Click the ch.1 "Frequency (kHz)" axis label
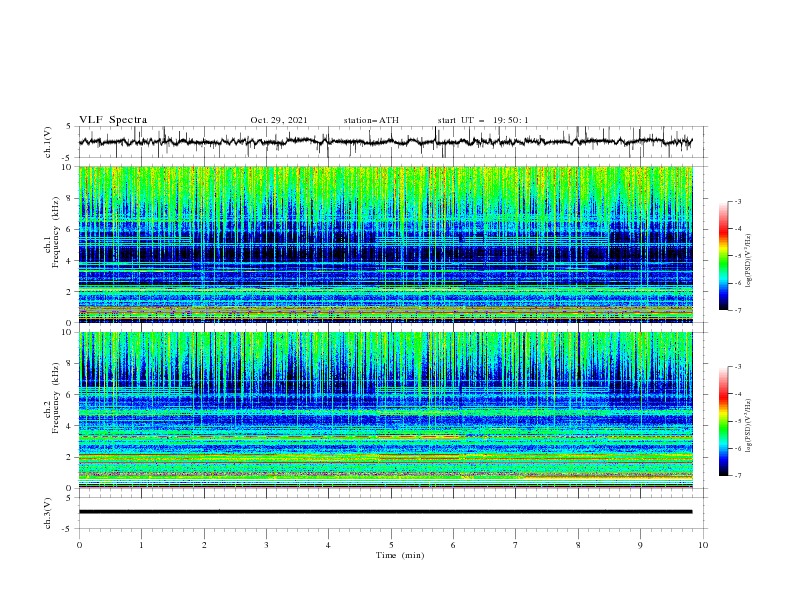The width and height of the screenshot is (792, 612). (55, 232)
